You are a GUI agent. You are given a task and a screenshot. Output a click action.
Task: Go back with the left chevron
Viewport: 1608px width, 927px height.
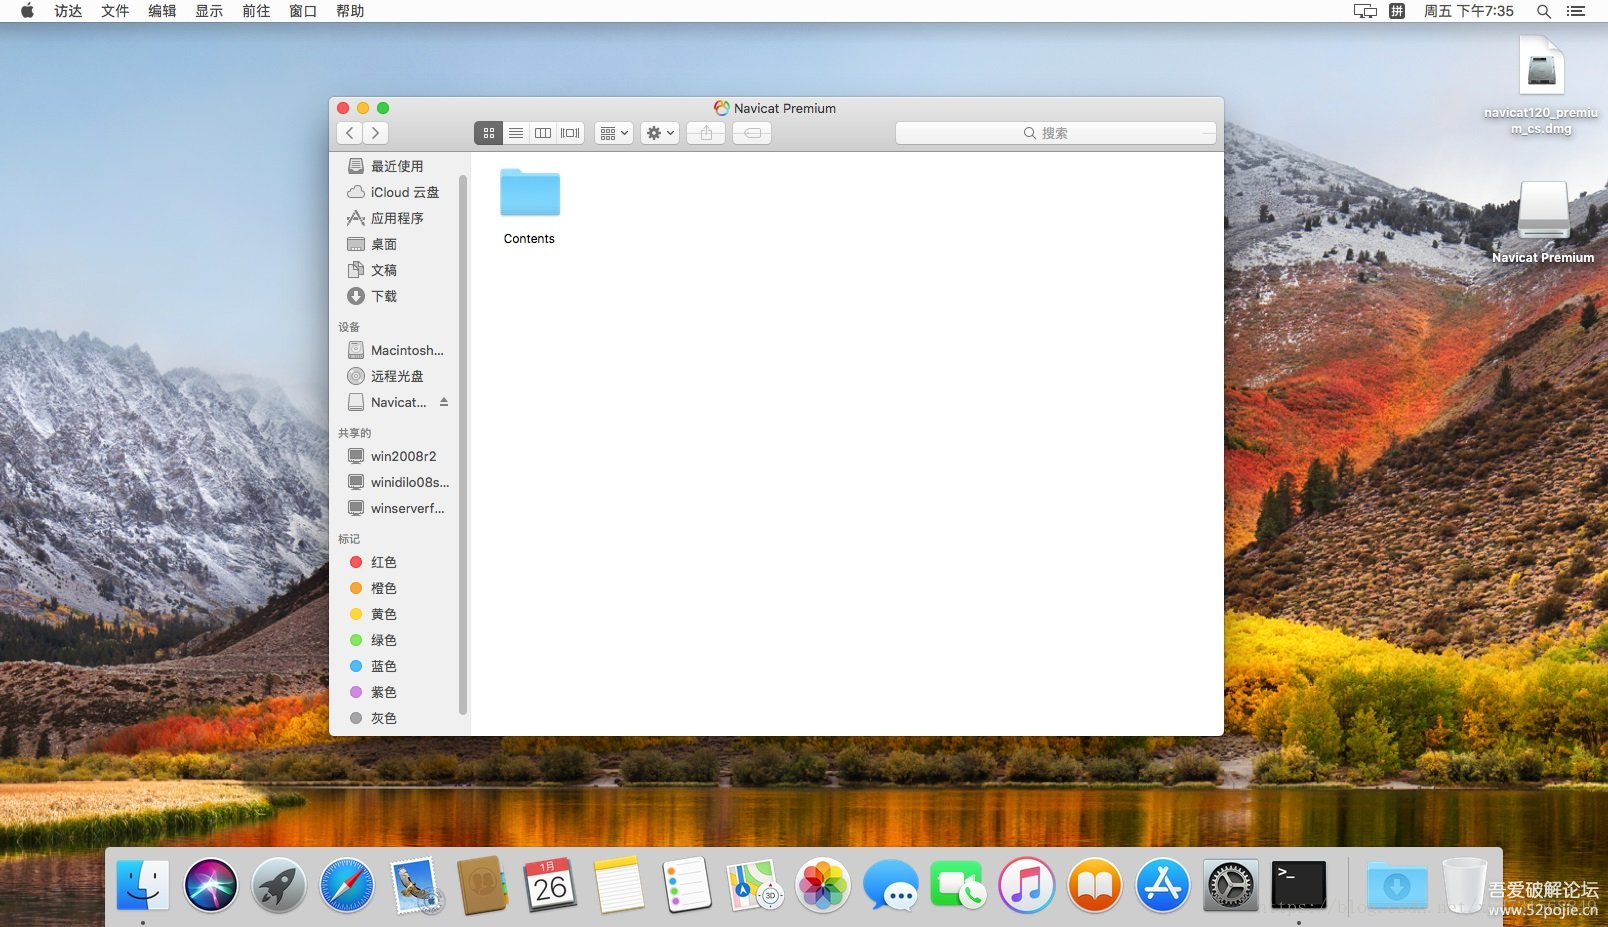point(350,133)
